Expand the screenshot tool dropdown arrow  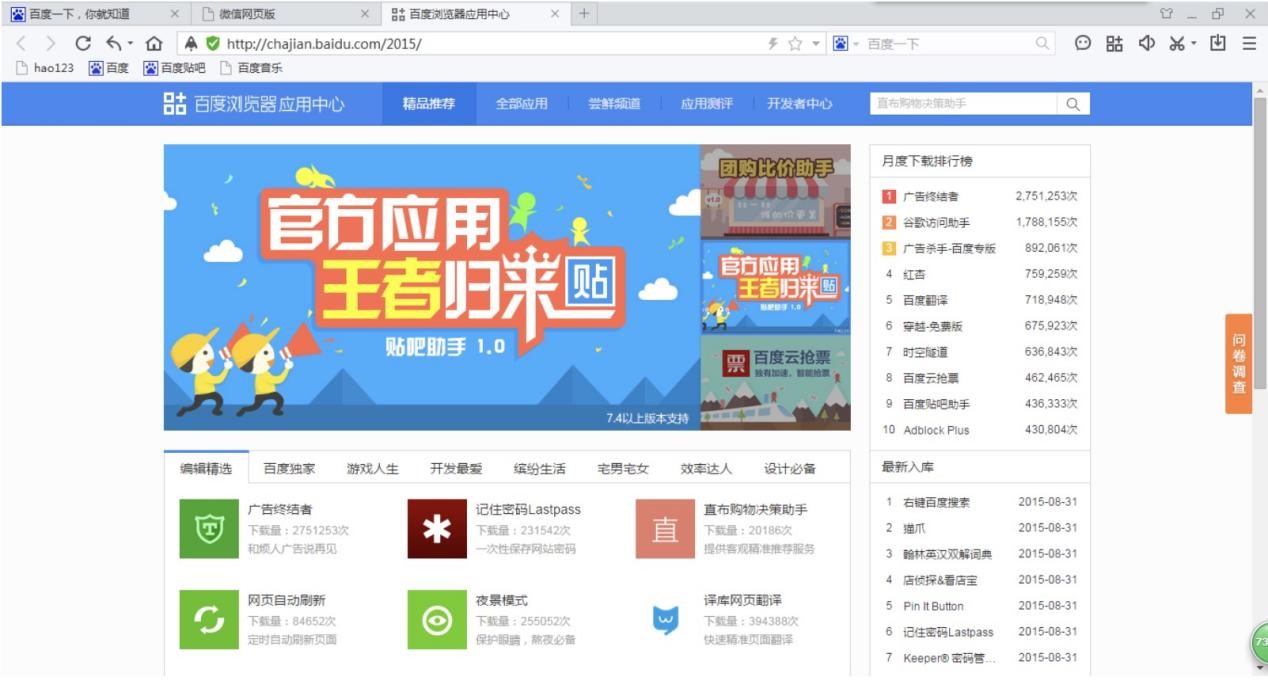pos(1194,44)
